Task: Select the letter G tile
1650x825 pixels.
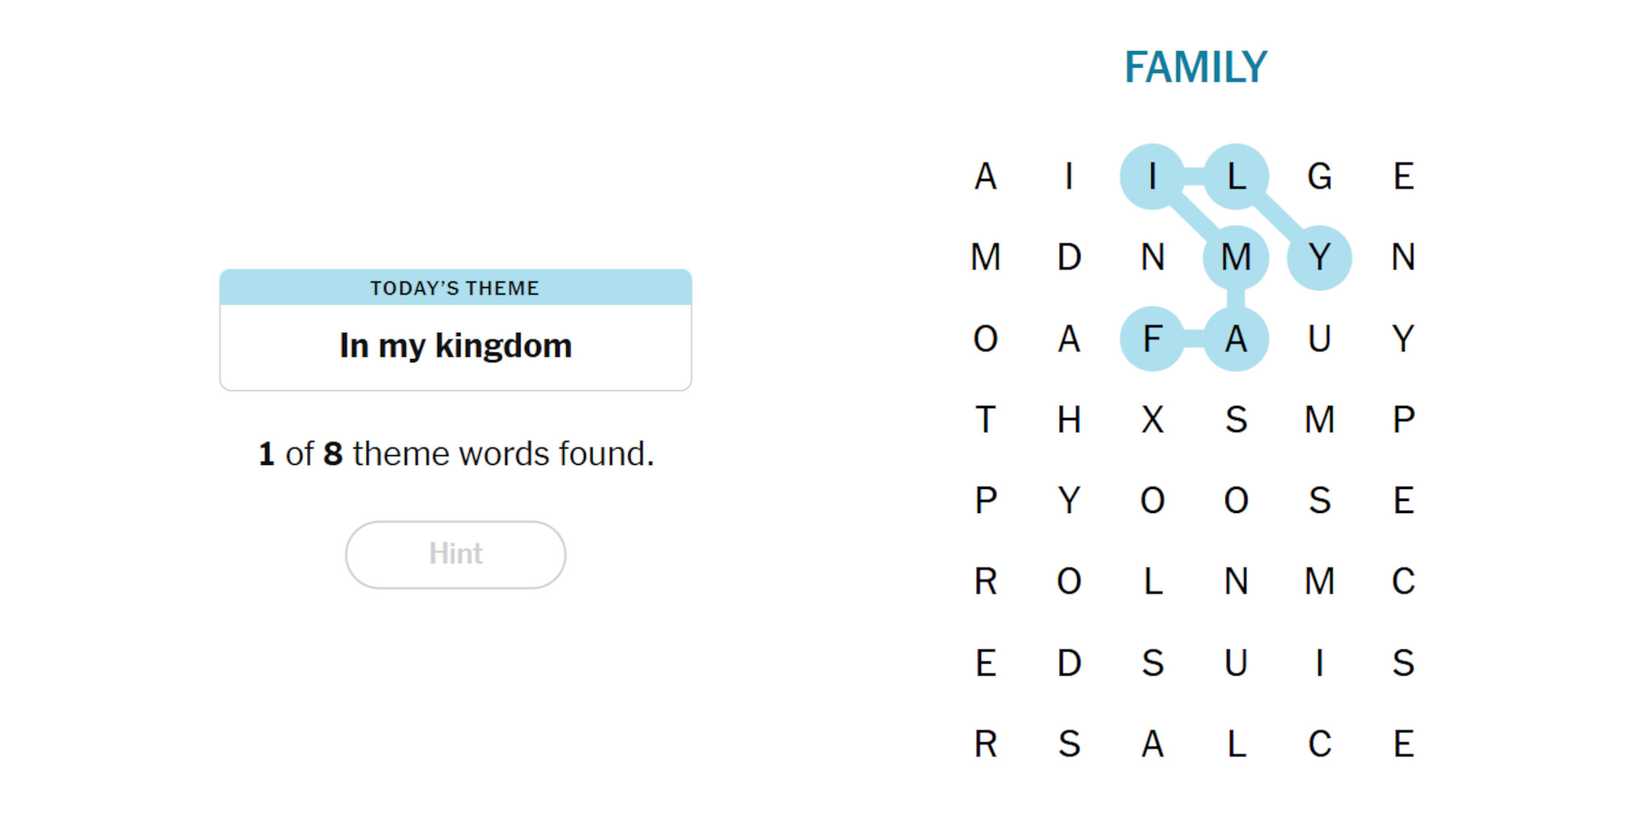Action: pyautogui.click(x=1319, y=177)
